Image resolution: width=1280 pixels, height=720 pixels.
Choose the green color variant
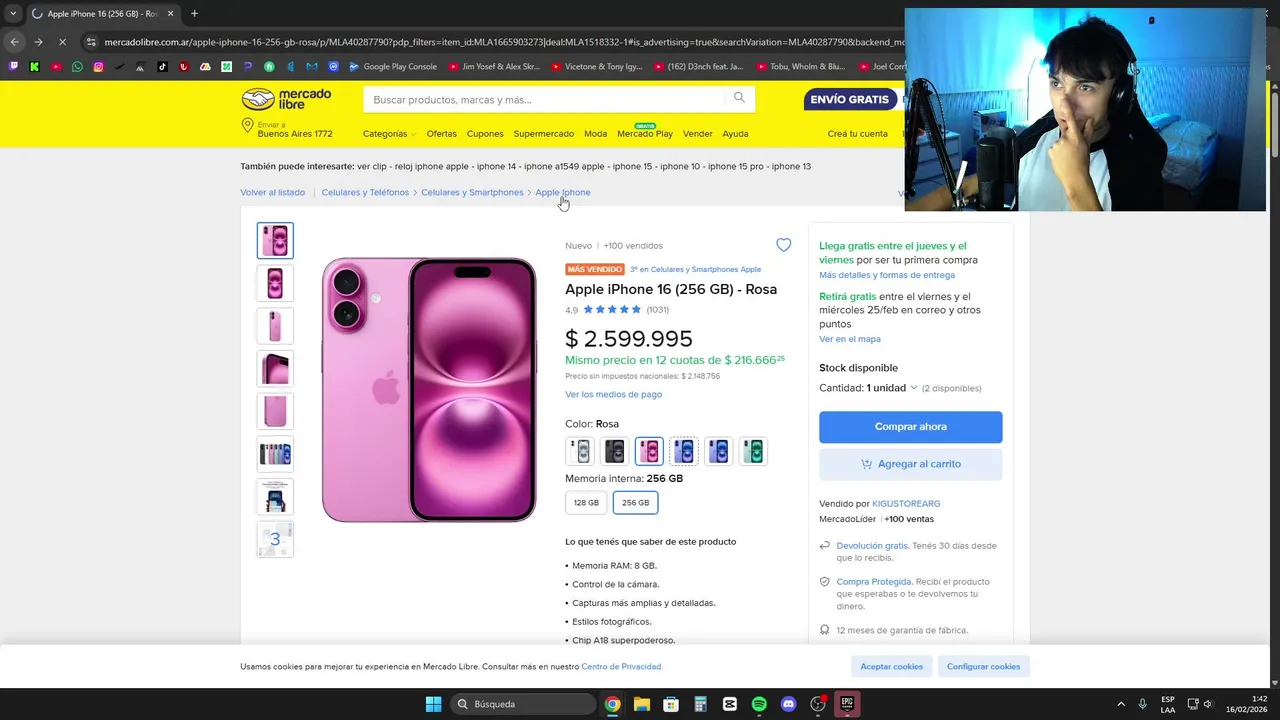pos(753,451)
